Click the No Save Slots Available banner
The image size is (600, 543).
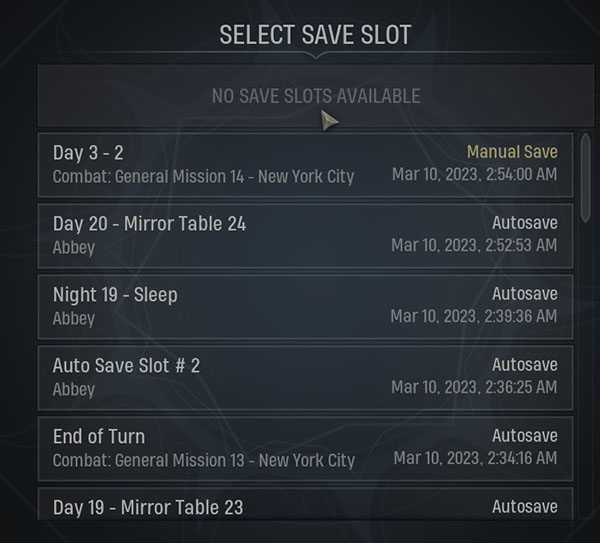point(316,96)
